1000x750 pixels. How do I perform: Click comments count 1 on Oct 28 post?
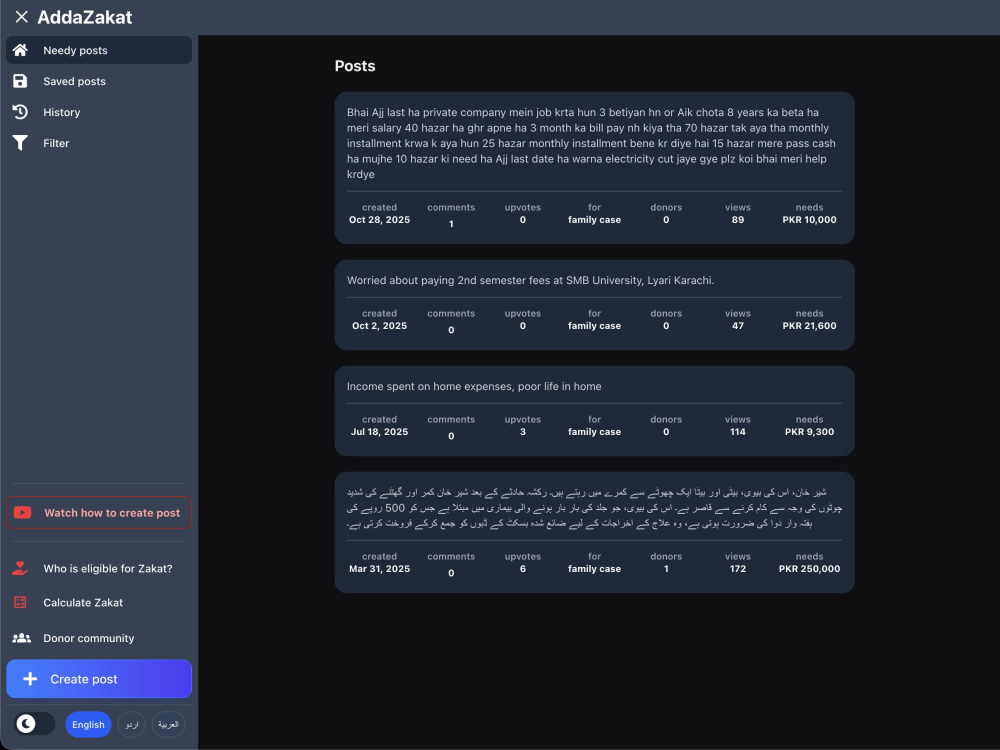click(x=451, y=224)
